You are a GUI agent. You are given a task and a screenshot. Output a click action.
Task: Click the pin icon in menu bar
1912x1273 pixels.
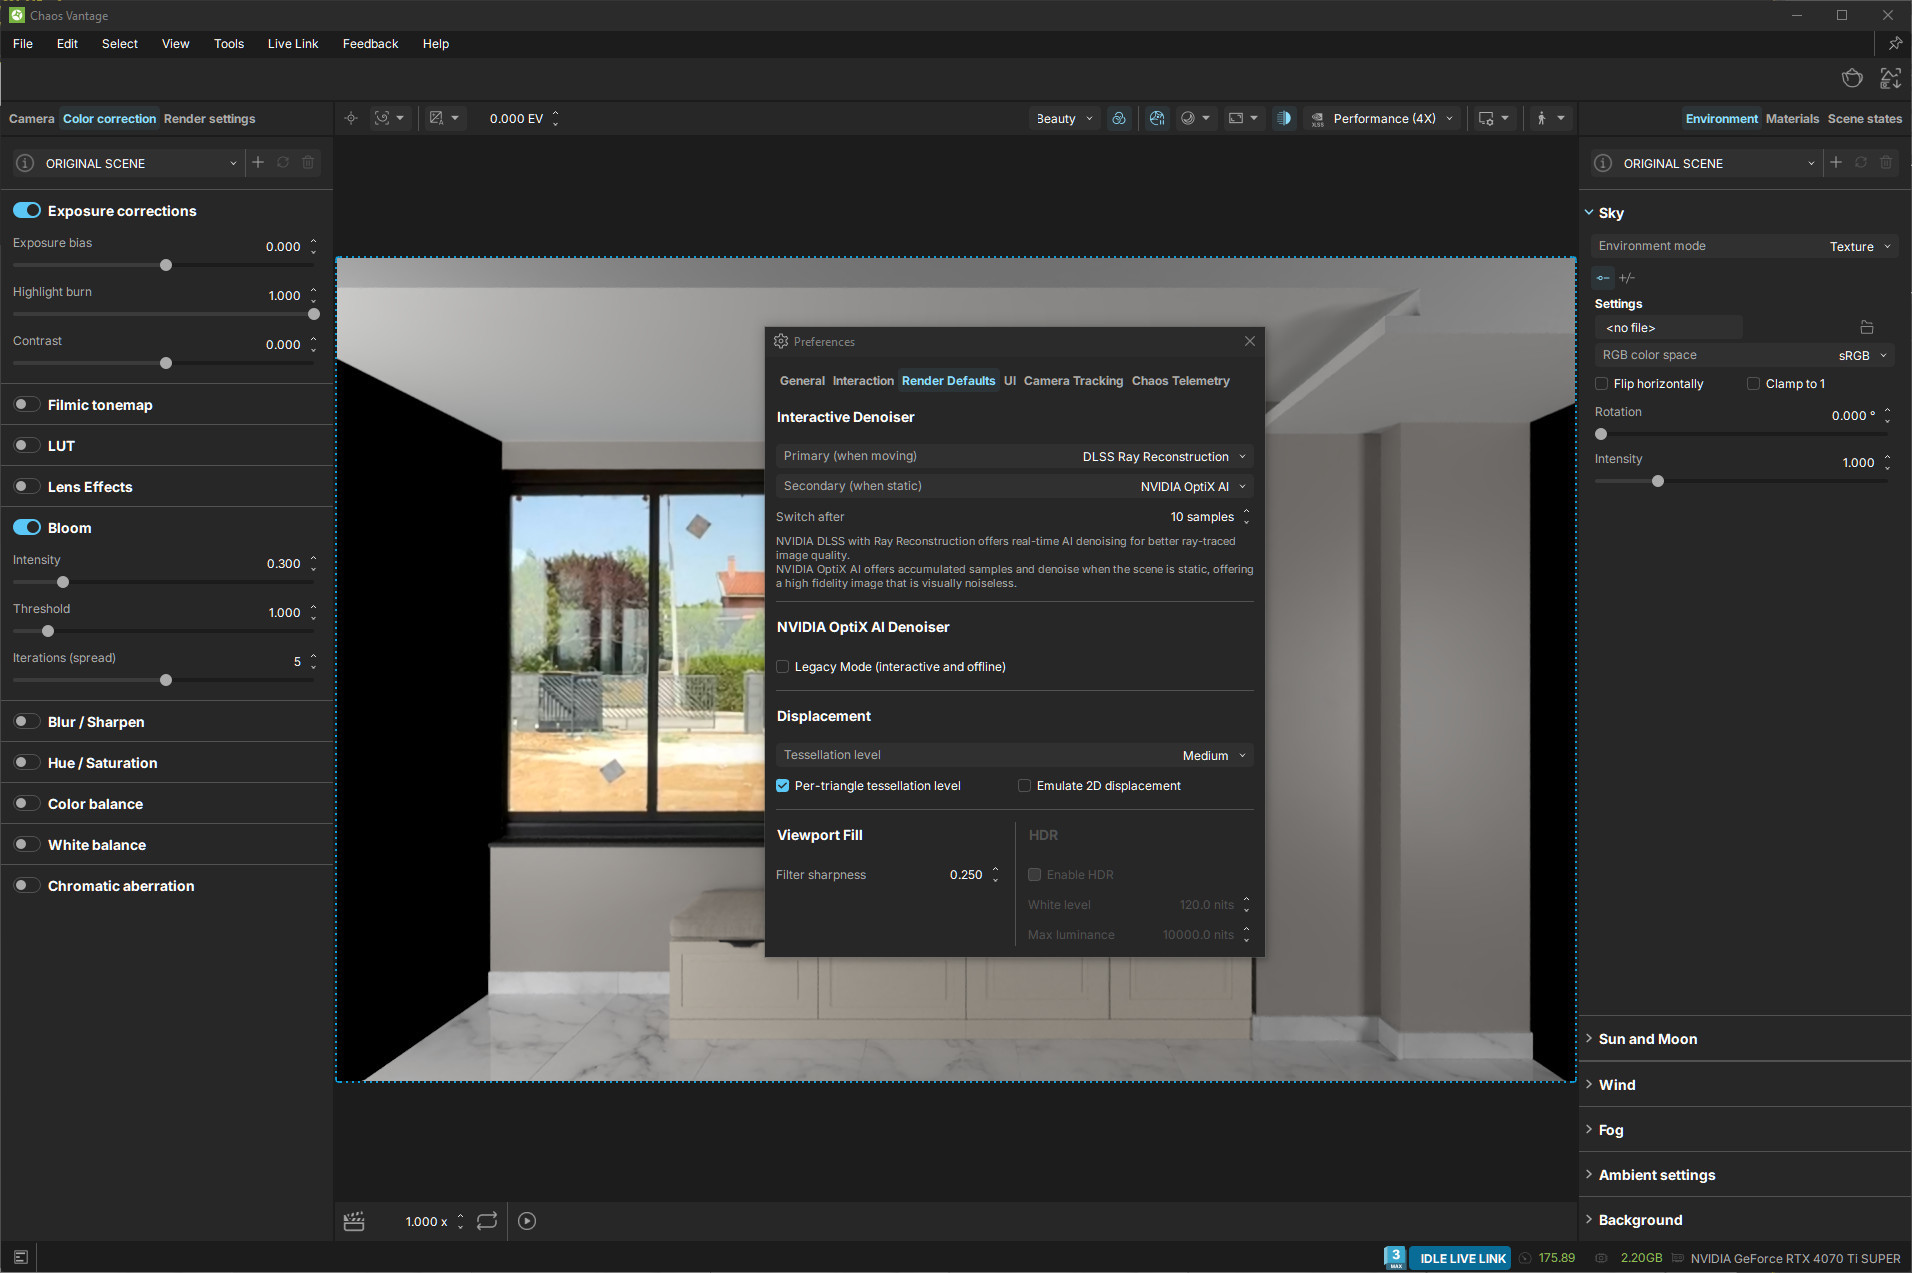click(x=1894, y=44)
